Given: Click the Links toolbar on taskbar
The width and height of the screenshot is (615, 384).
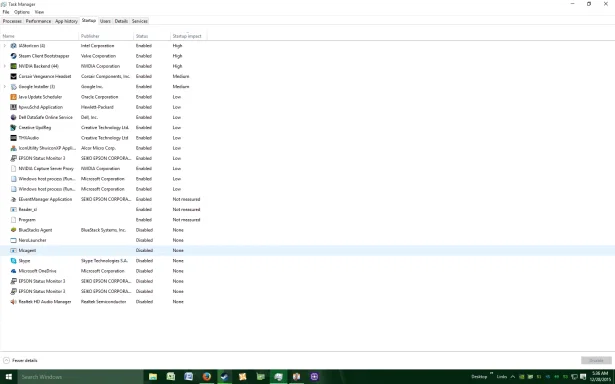Looking at the screenshot, I should (x=502, y=377).
